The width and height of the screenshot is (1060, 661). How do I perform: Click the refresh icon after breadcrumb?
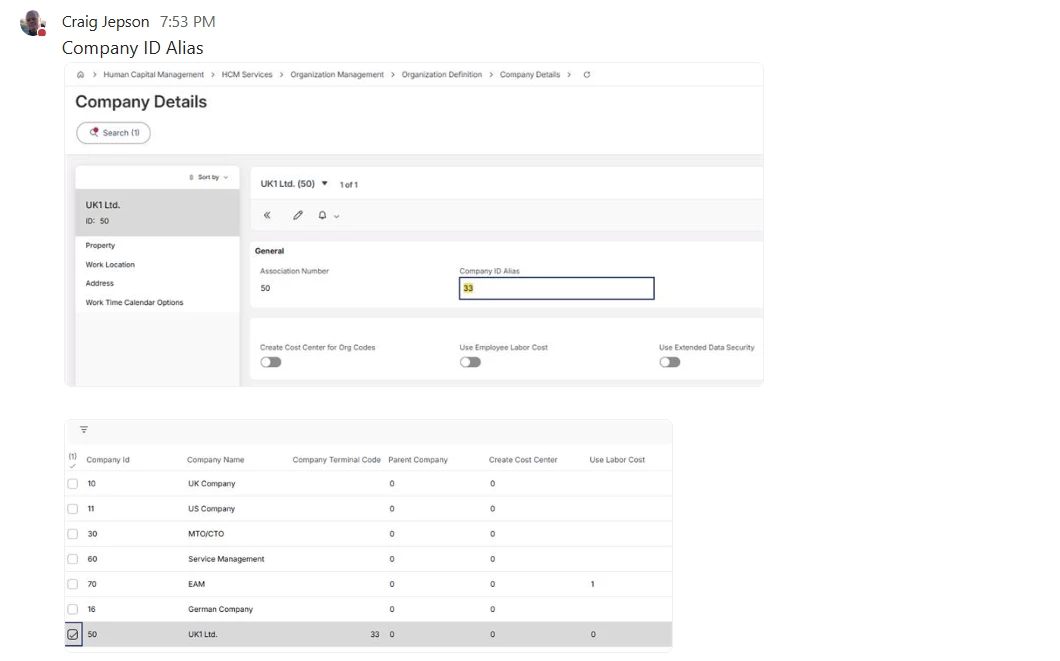point(586,75)
